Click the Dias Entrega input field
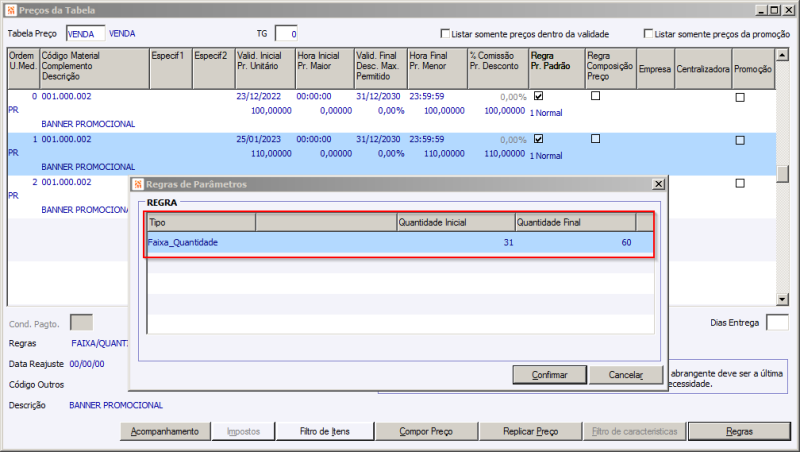The width and height of the screenshot is (800, 452). pyautogui.click(x=776, y=322)
